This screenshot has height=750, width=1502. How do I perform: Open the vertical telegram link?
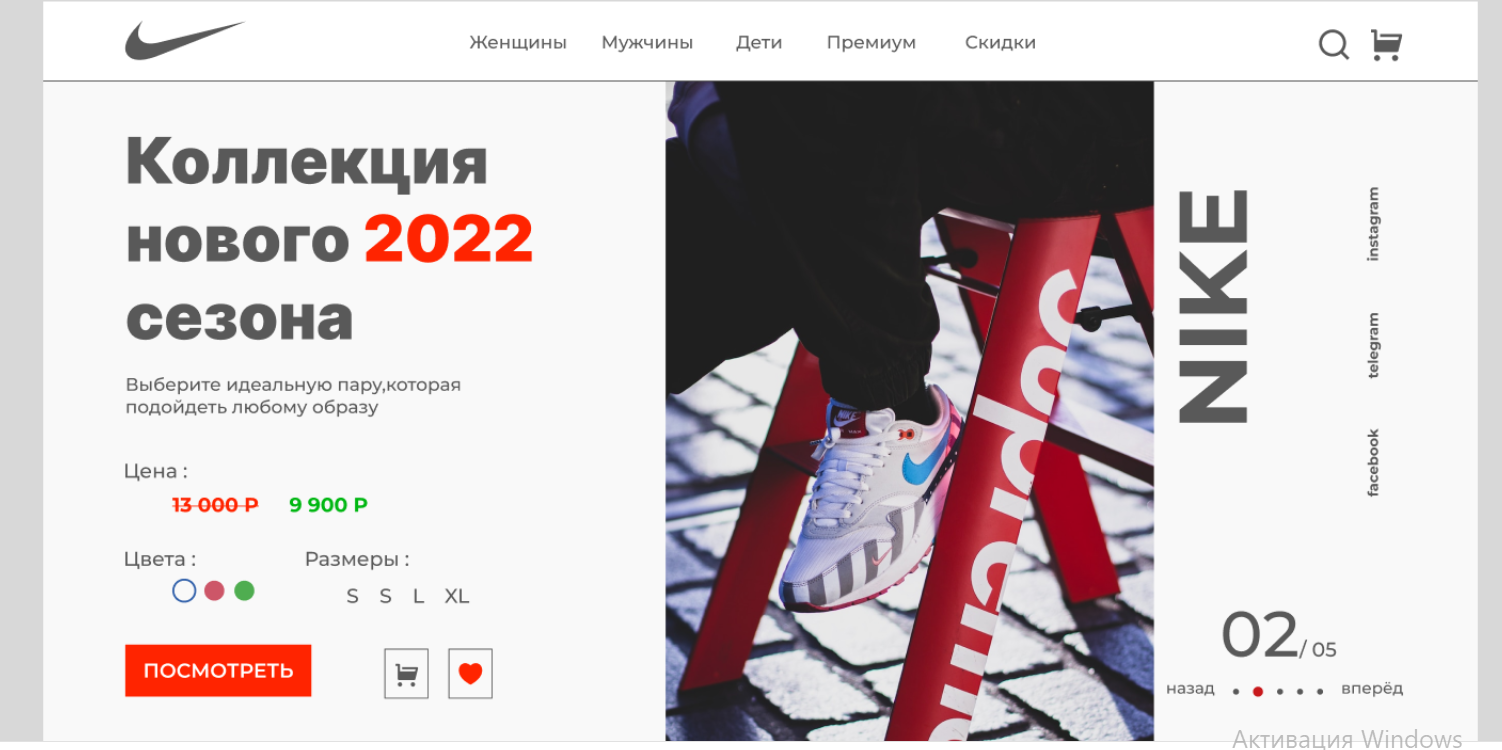point(1373,345)
